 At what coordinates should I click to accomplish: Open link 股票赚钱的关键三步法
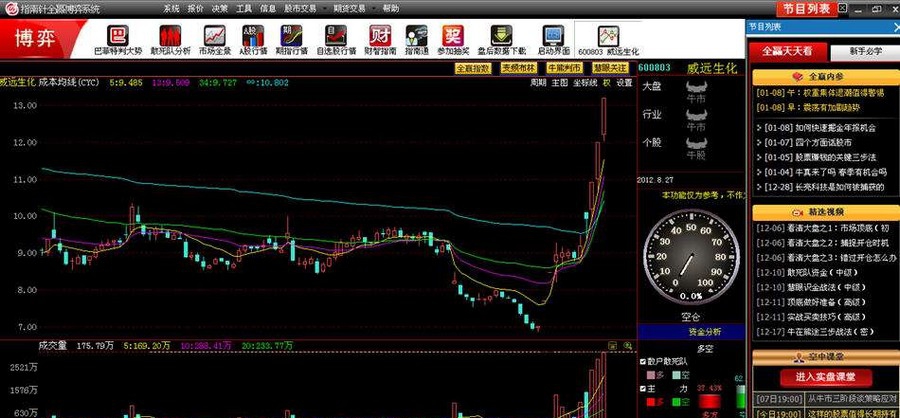point(836,157)
